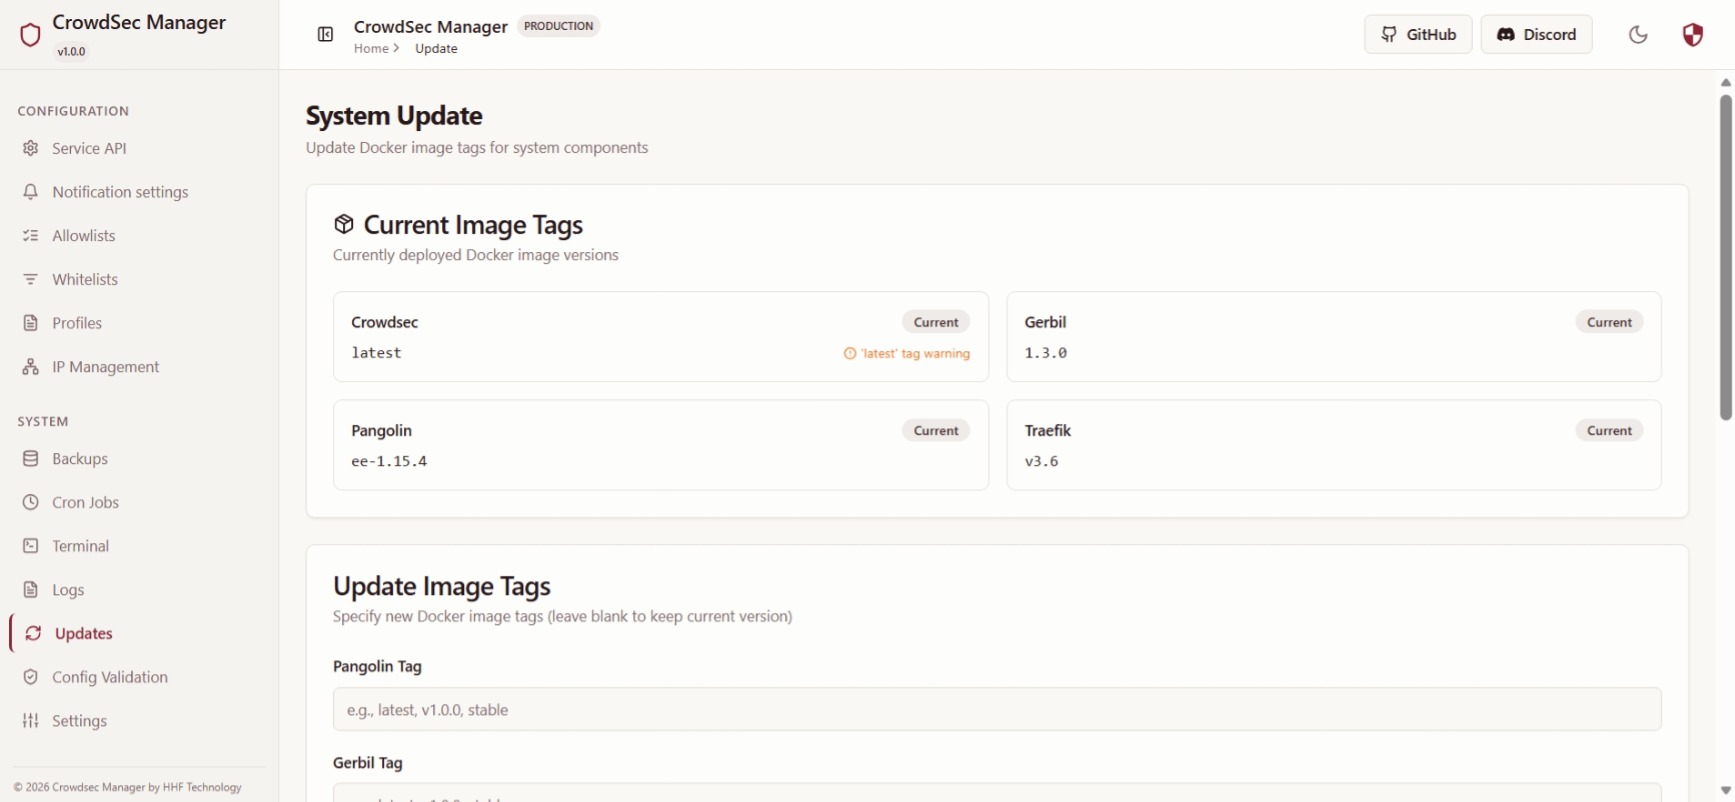The height and width of the screenshot is (802, 1735).
Task: Click the Traefik card title
Action: 1048,430
